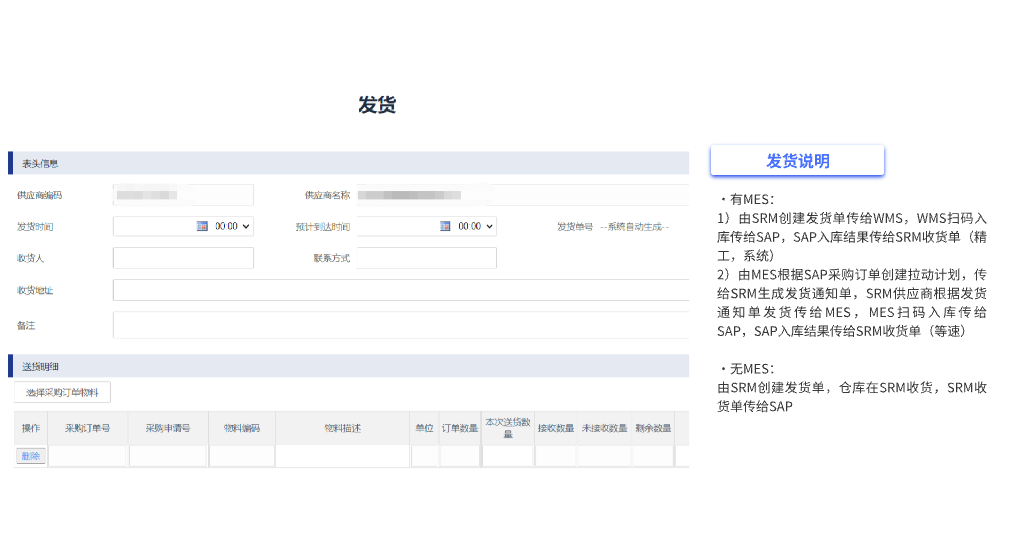Viewport: 1021px width, 560px height.
Task: Click the 发货时间 date input box
Action: tap(155, 226)
